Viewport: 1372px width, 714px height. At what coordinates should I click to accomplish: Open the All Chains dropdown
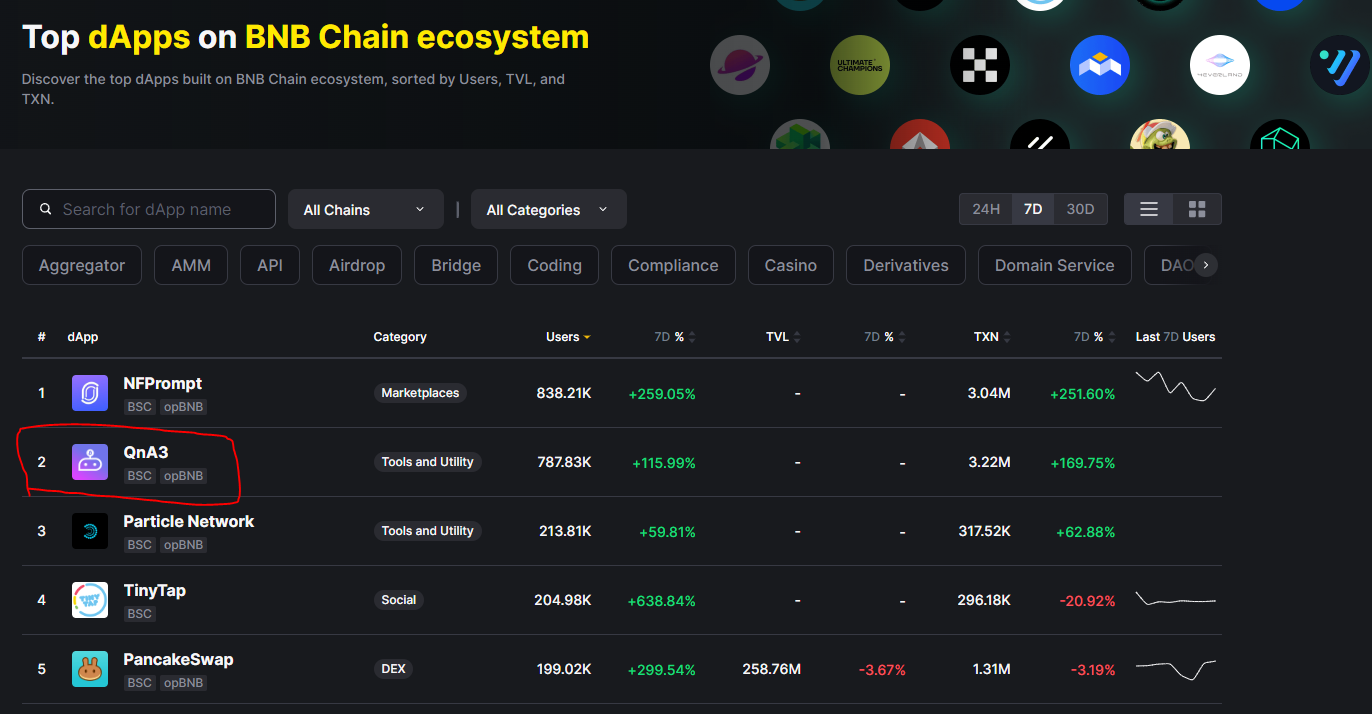366,209
